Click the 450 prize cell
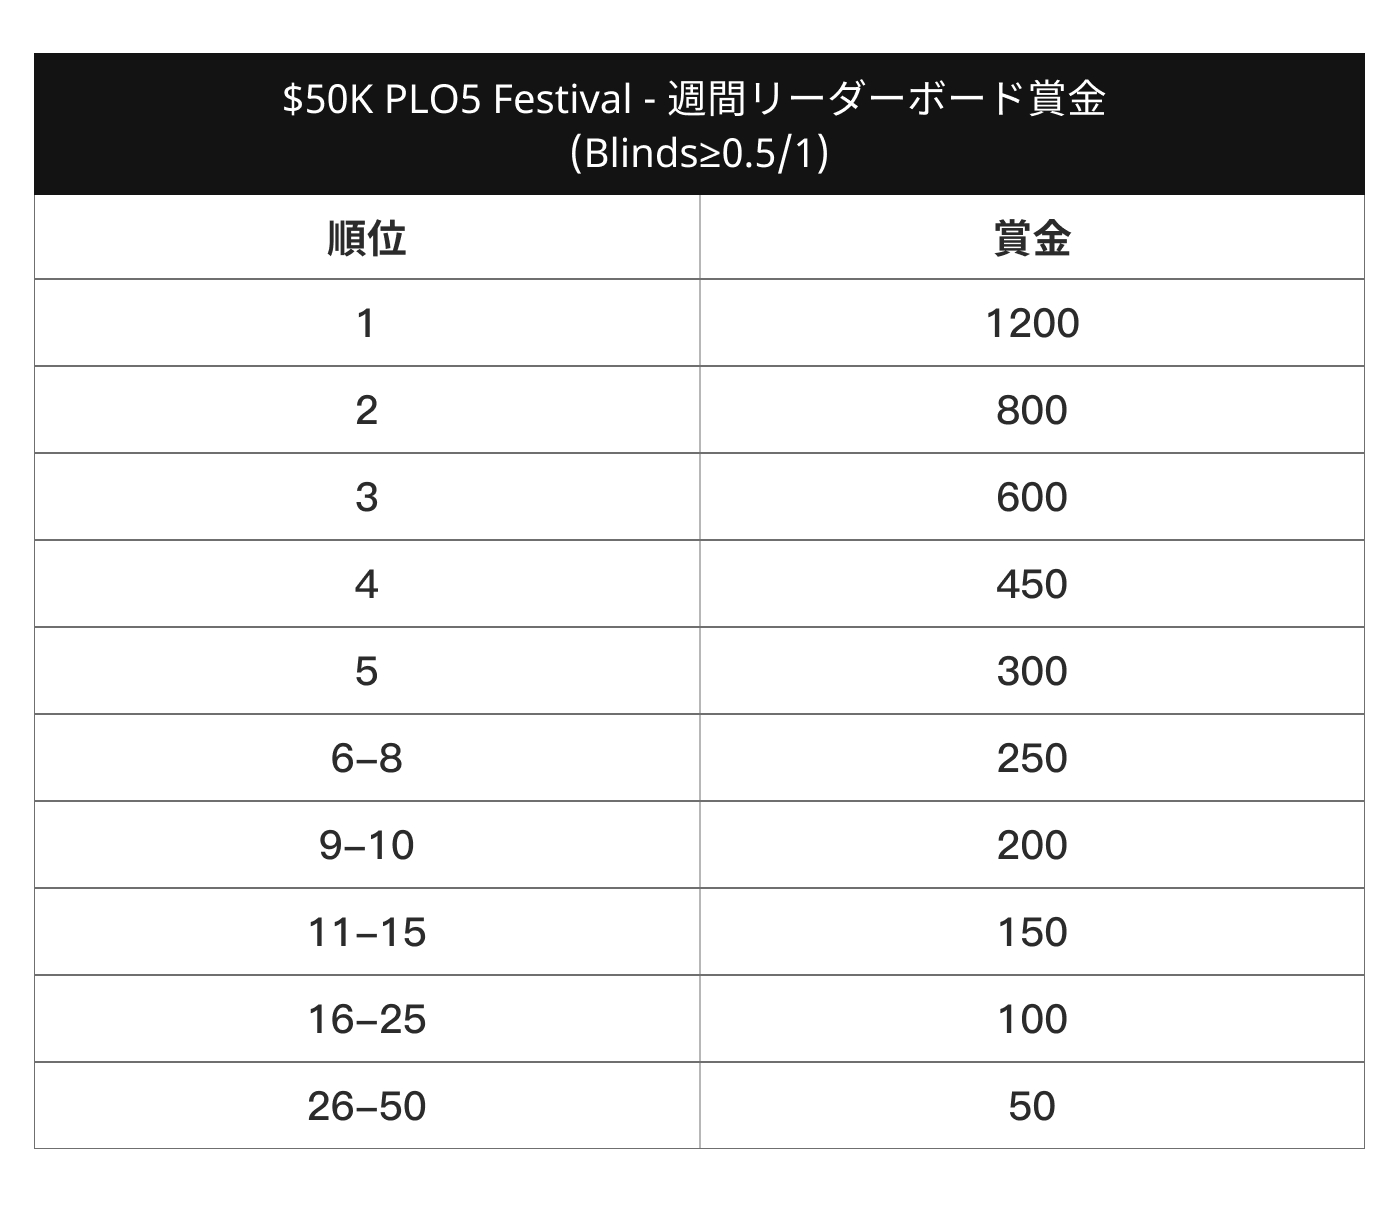 [1032, 584]
